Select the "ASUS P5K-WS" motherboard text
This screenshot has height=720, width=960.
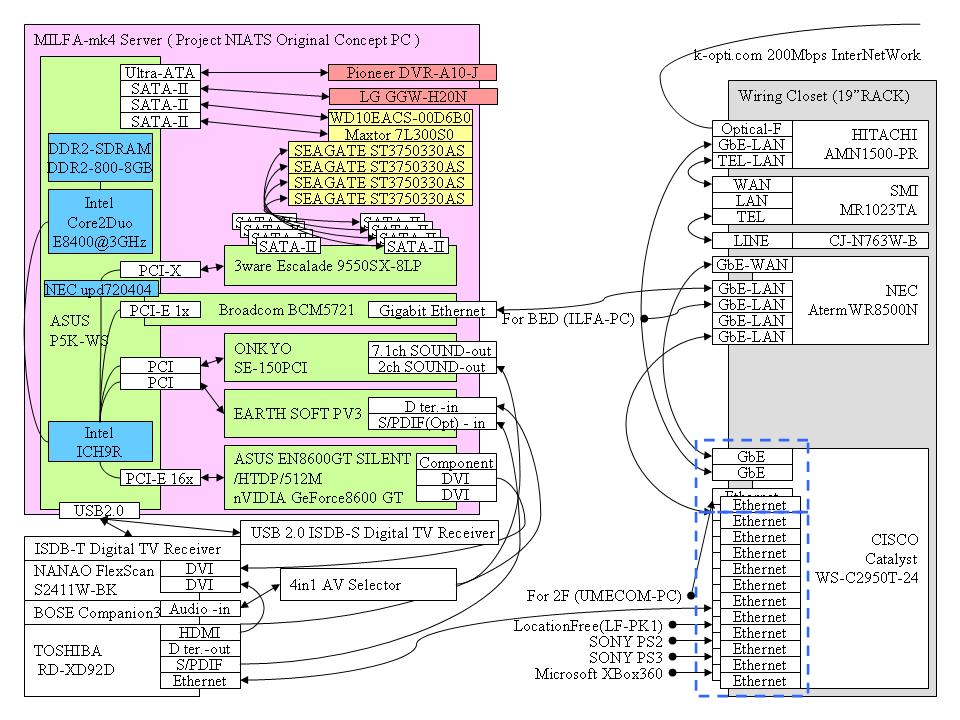pos(78,331)
